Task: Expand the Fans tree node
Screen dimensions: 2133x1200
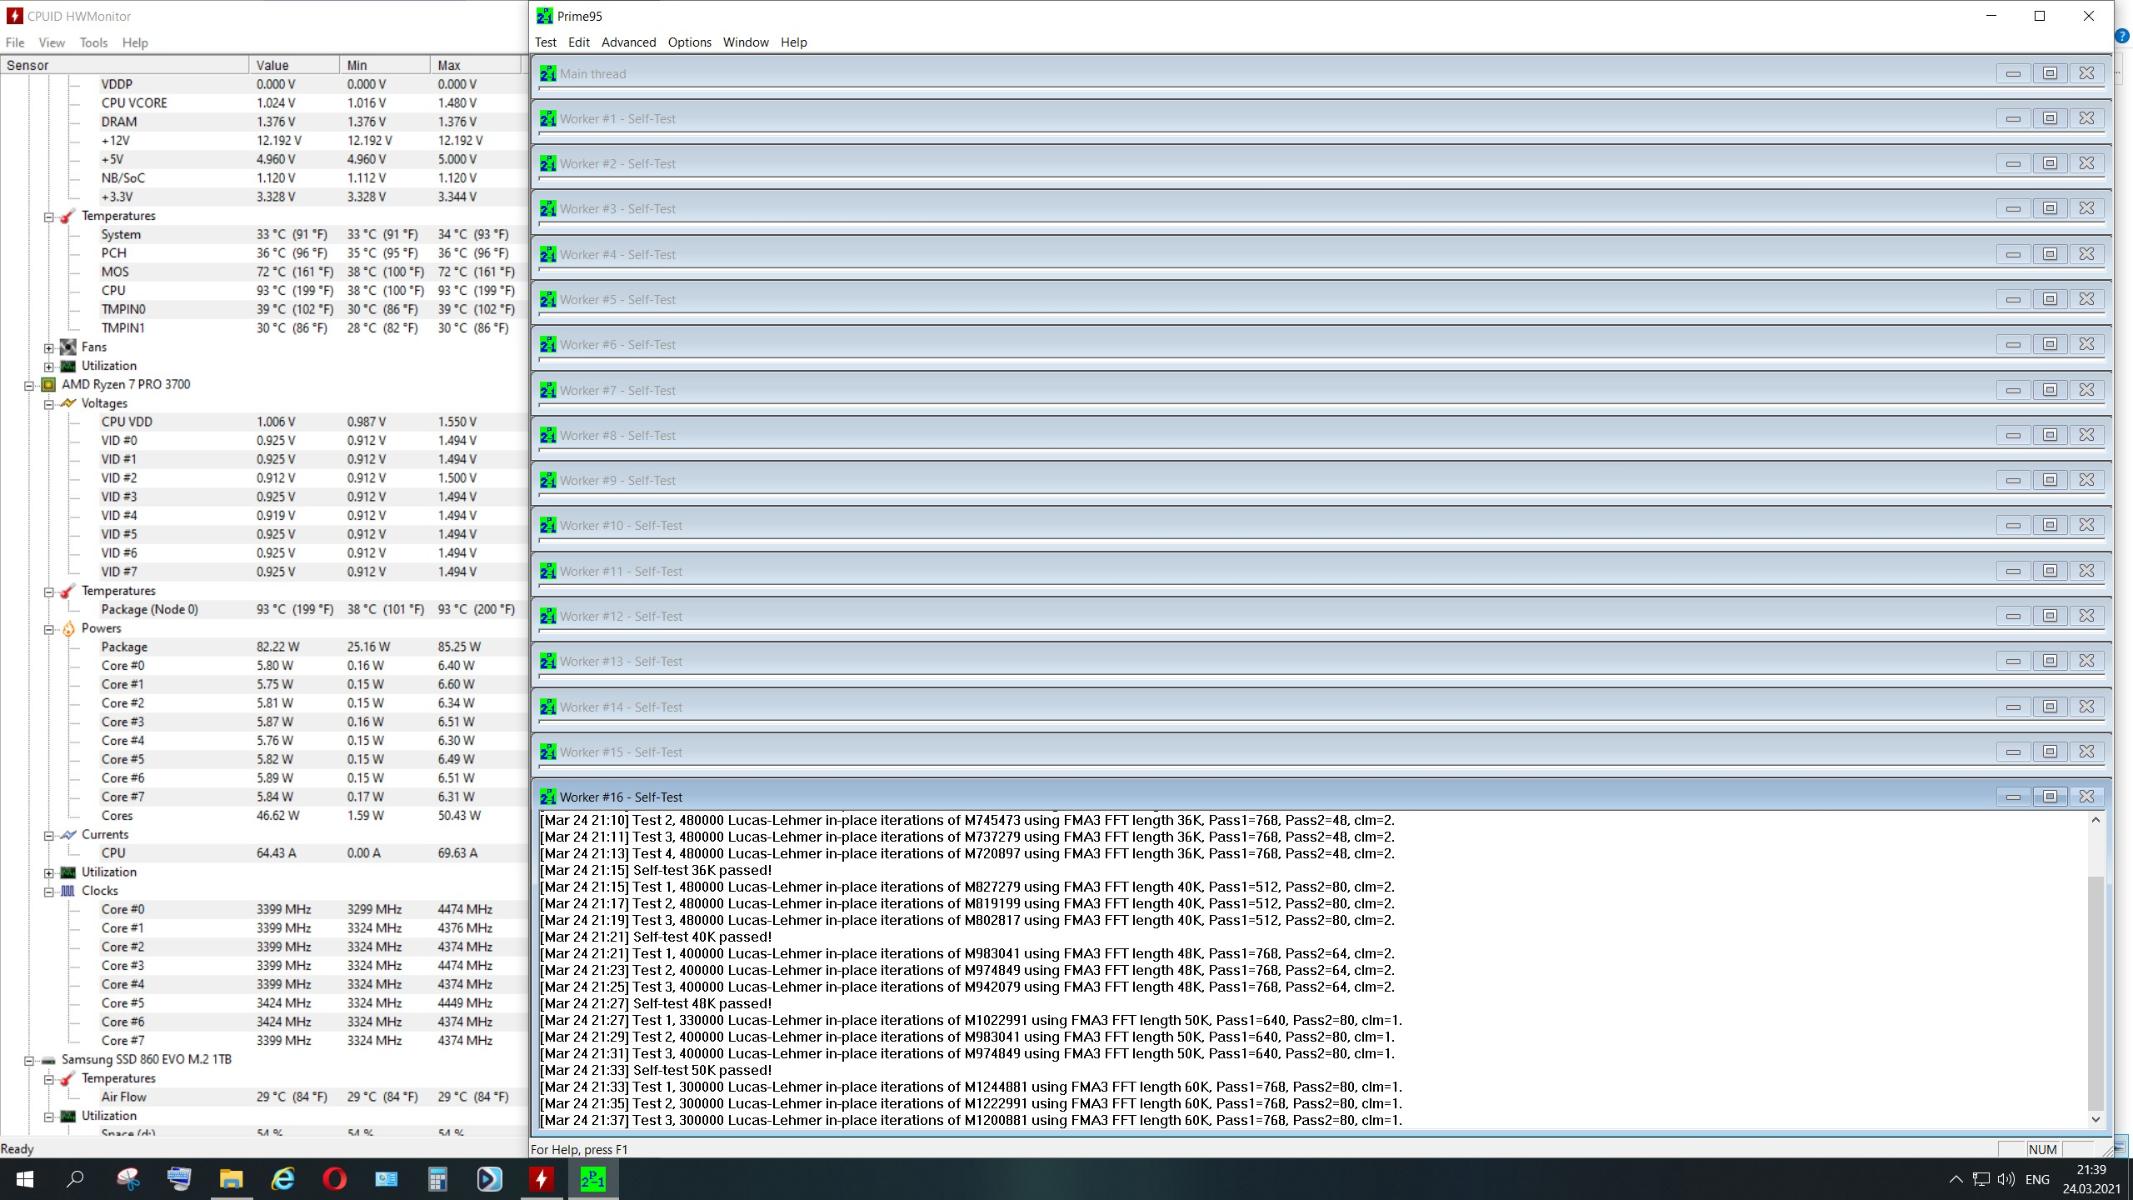Action: tap(48, 347)
